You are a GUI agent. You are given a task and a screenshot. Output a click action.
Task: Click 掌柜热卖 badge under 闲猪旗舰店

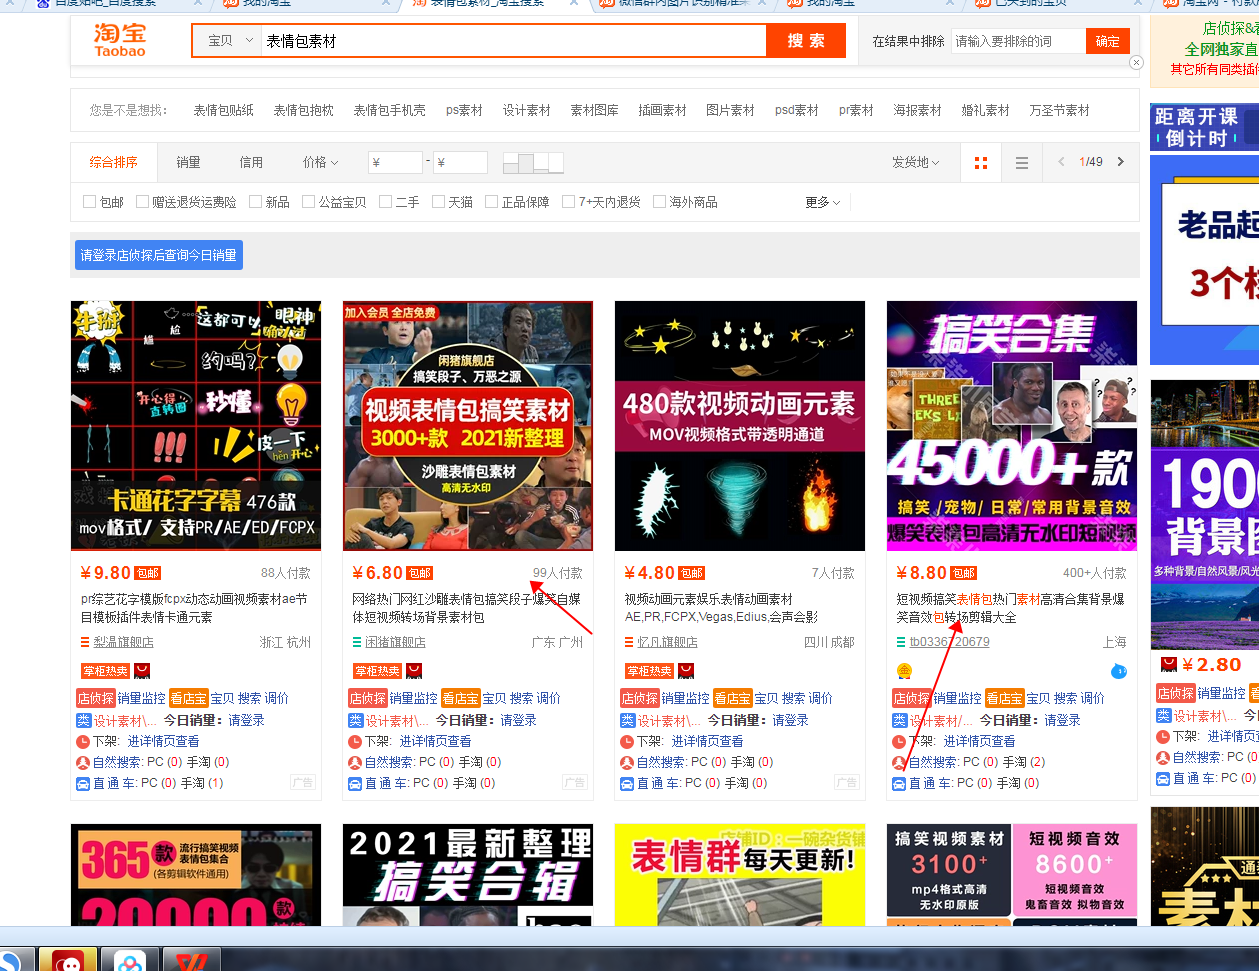click(x=377, y=671)
